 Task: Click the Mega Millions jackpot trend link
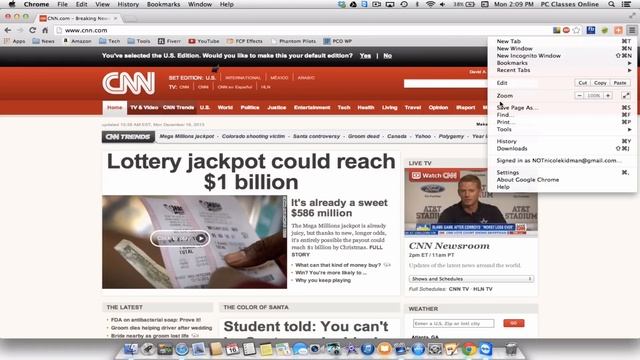(187, 136)
